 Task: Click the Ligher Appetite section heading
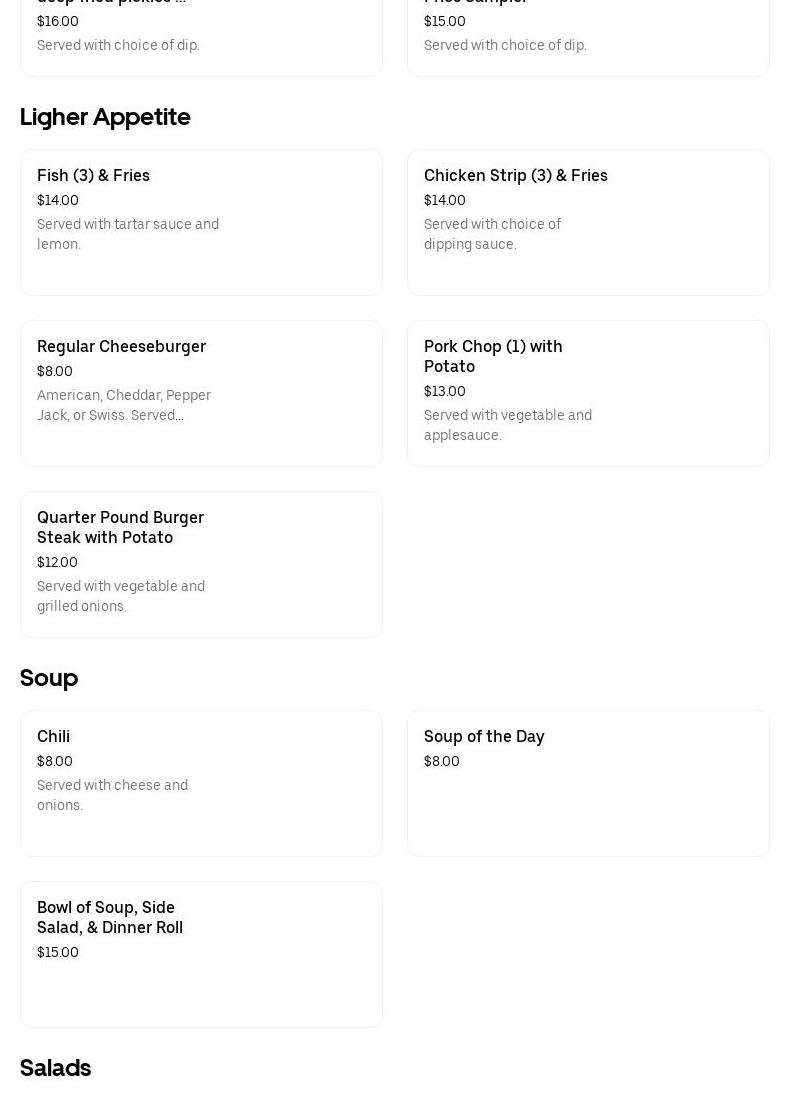pyautogui.click(x=105, y=117)
